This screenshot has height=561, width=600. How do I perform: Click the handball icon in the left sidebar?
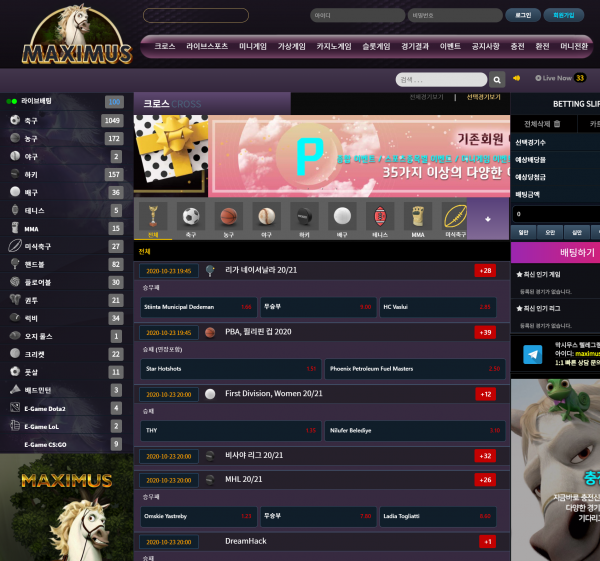tap(15, 264)
